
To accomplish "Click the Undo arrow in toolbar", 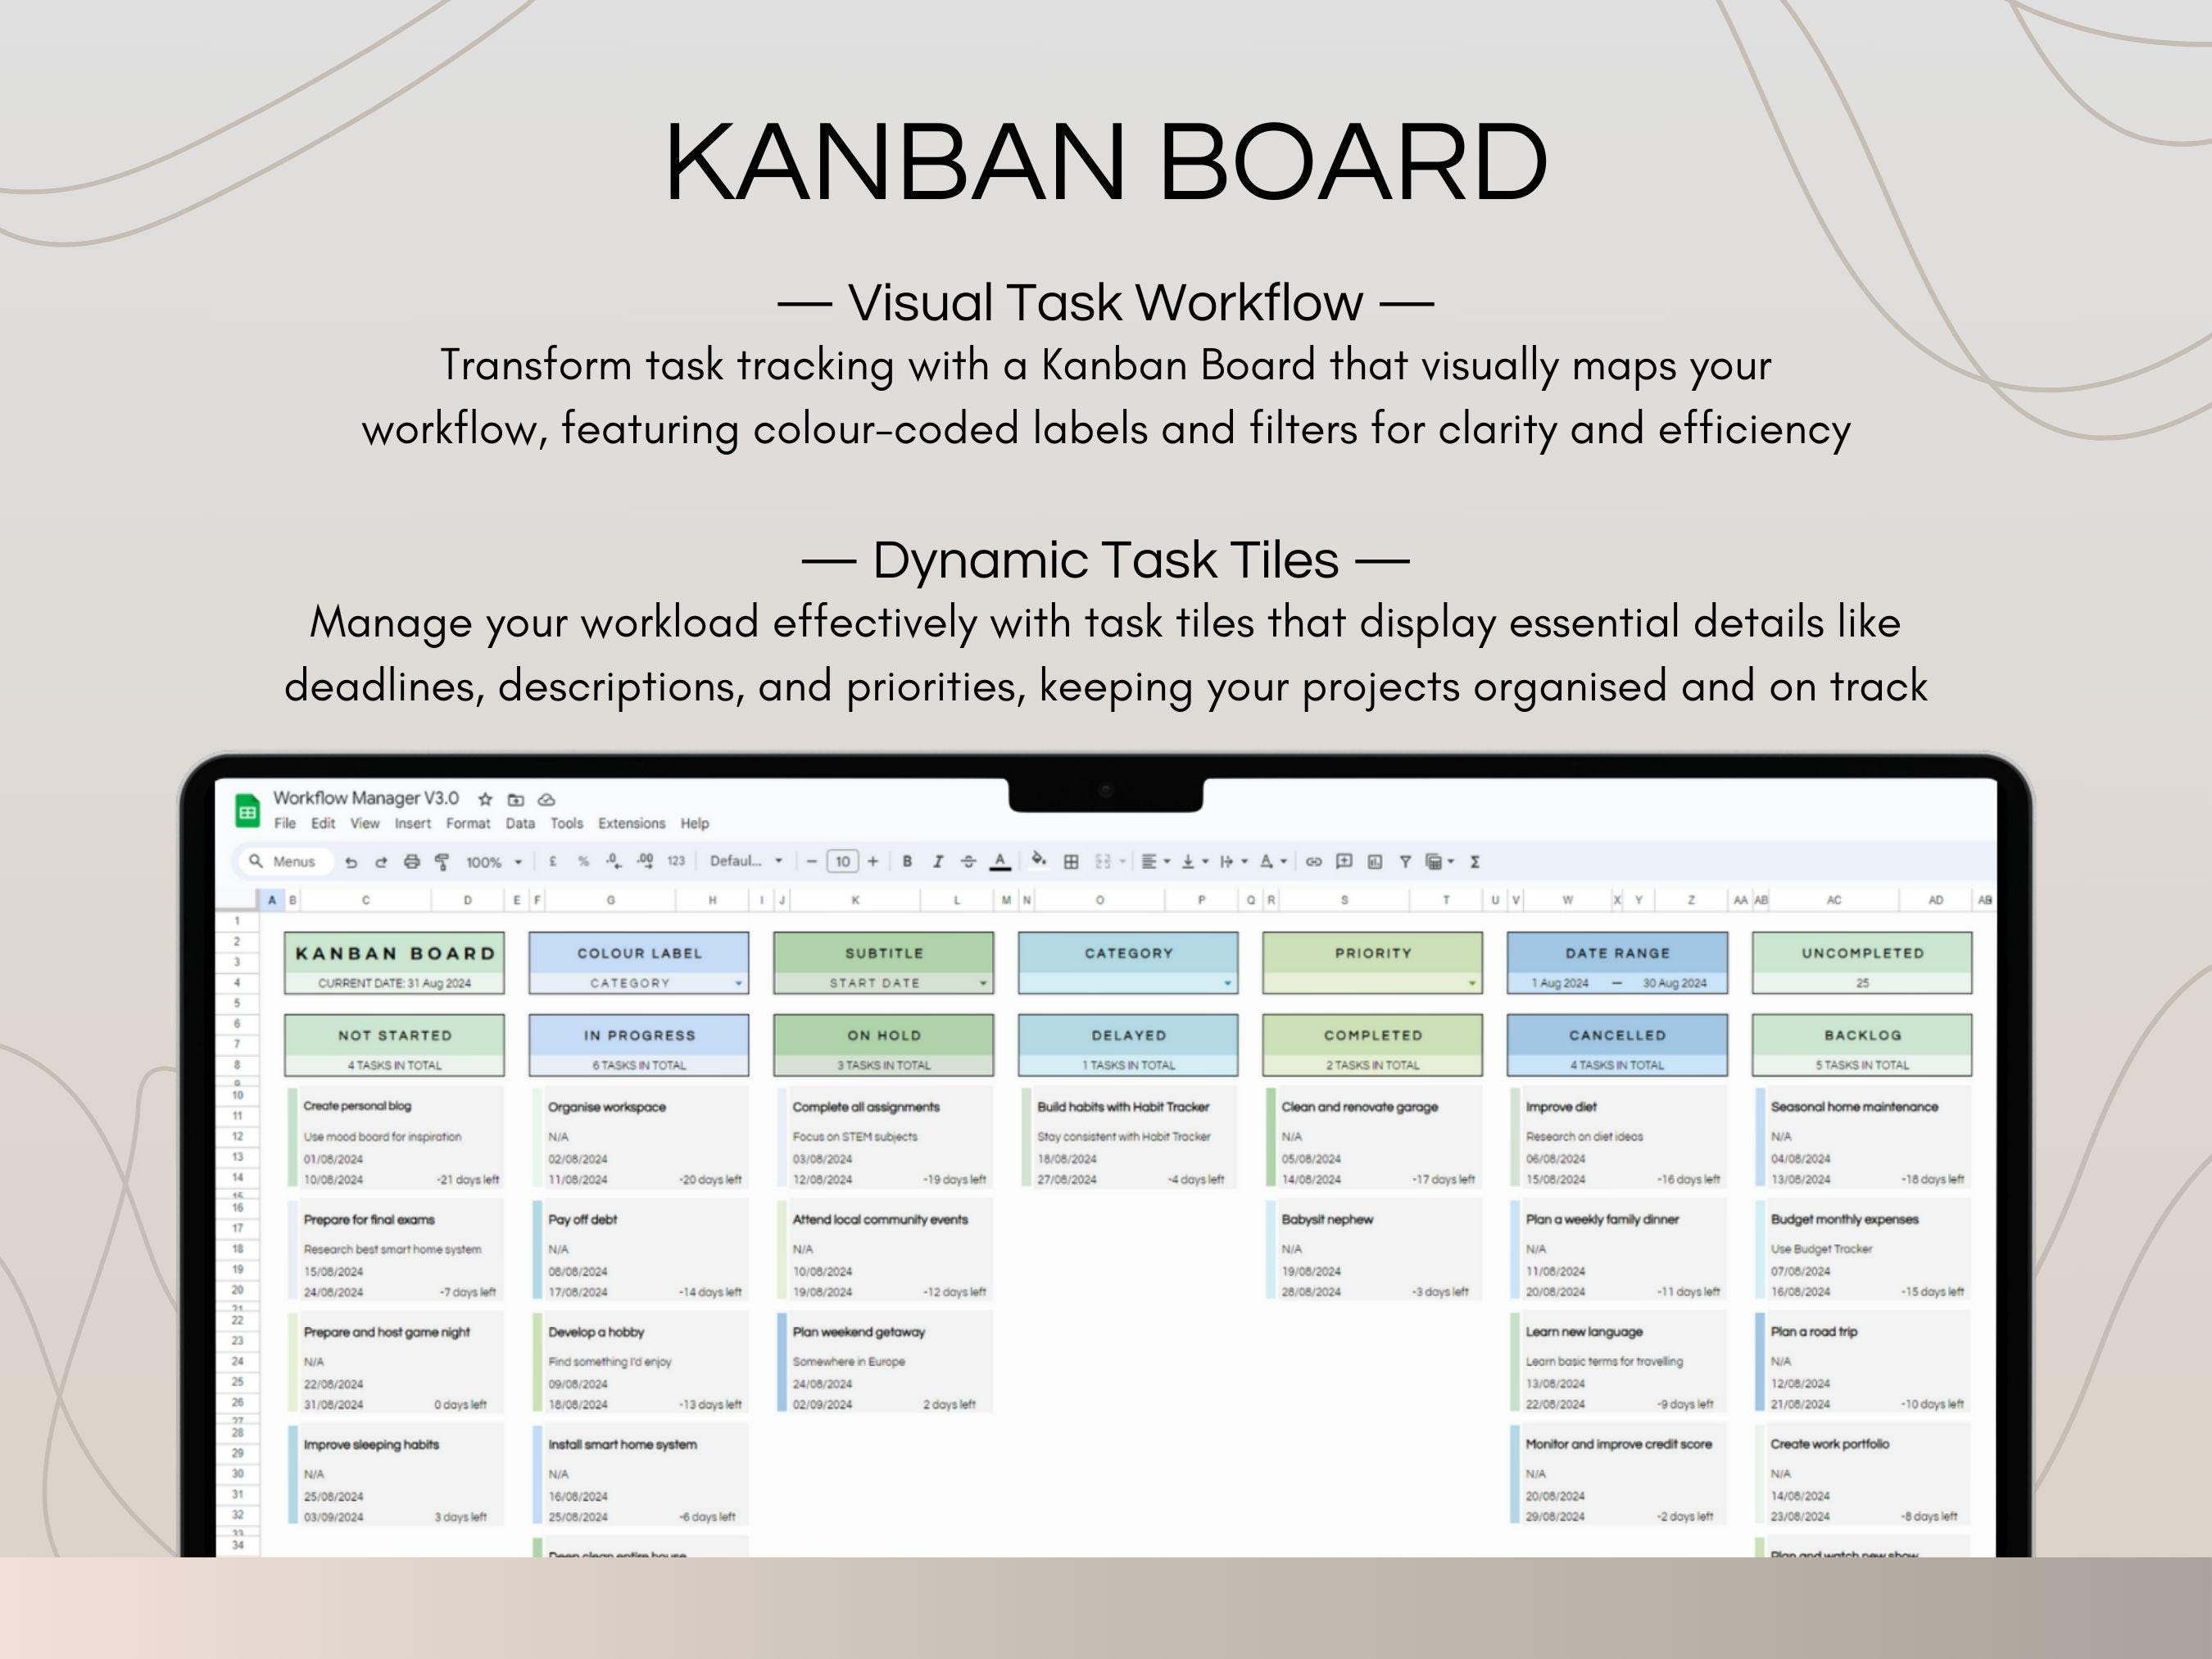I will 351,862.
